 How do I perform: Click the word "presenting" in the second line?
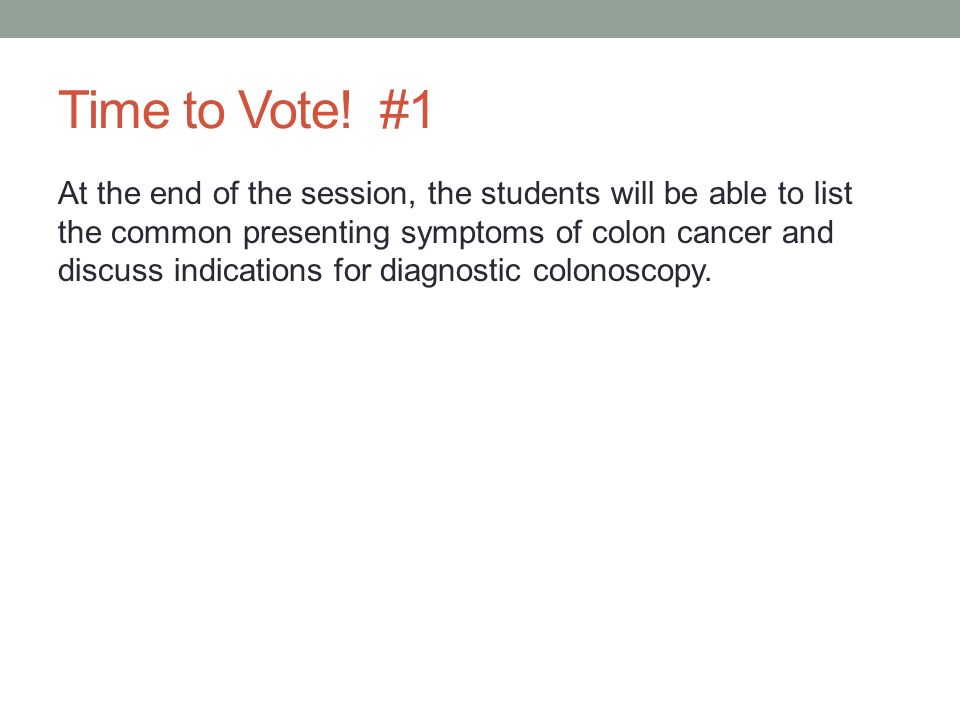(316, 234)
